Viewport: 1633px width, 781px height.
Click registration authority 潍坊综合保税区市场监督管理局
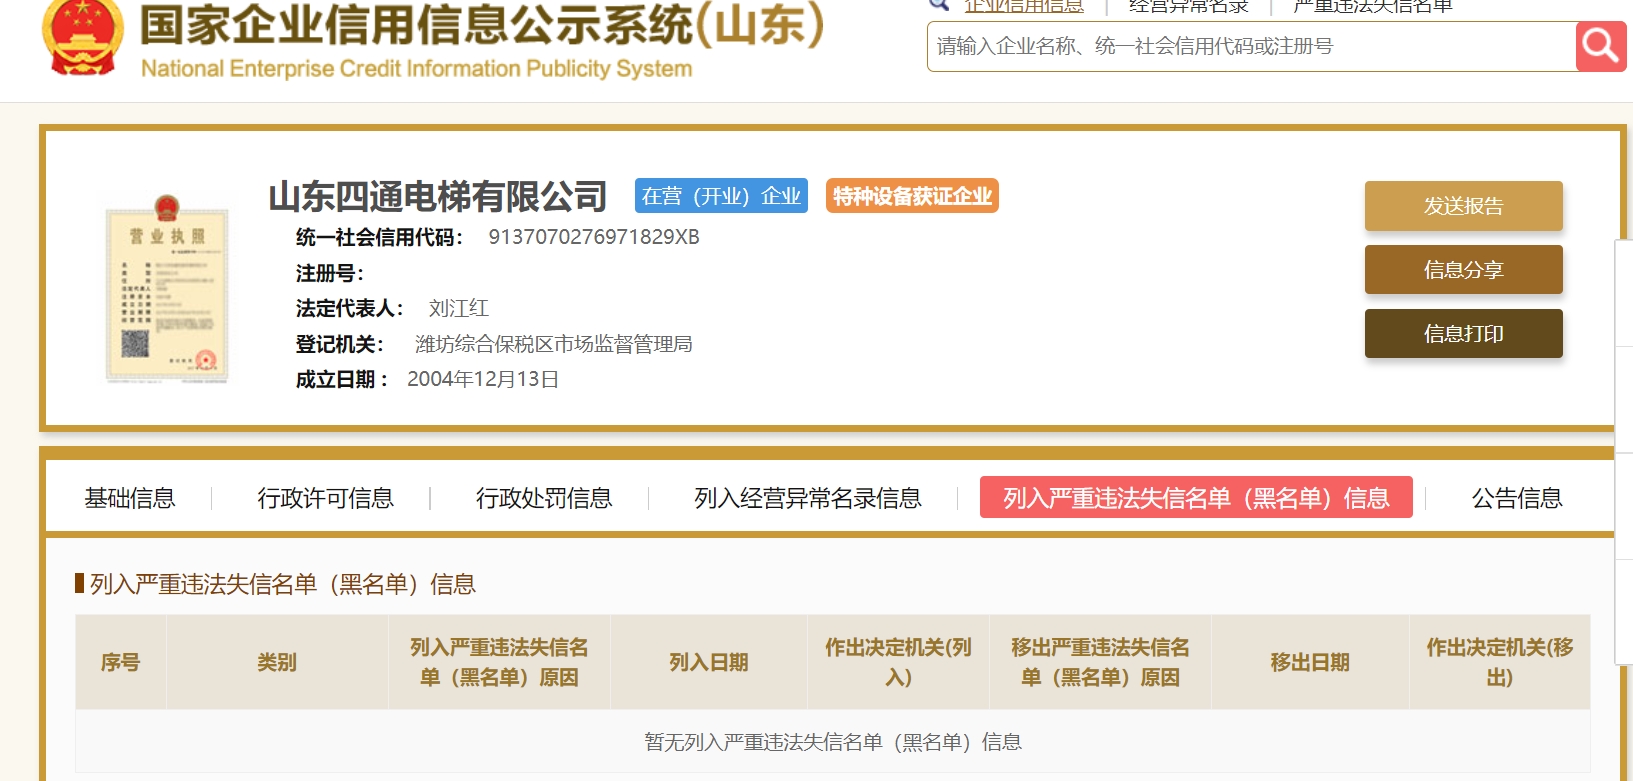554,344
